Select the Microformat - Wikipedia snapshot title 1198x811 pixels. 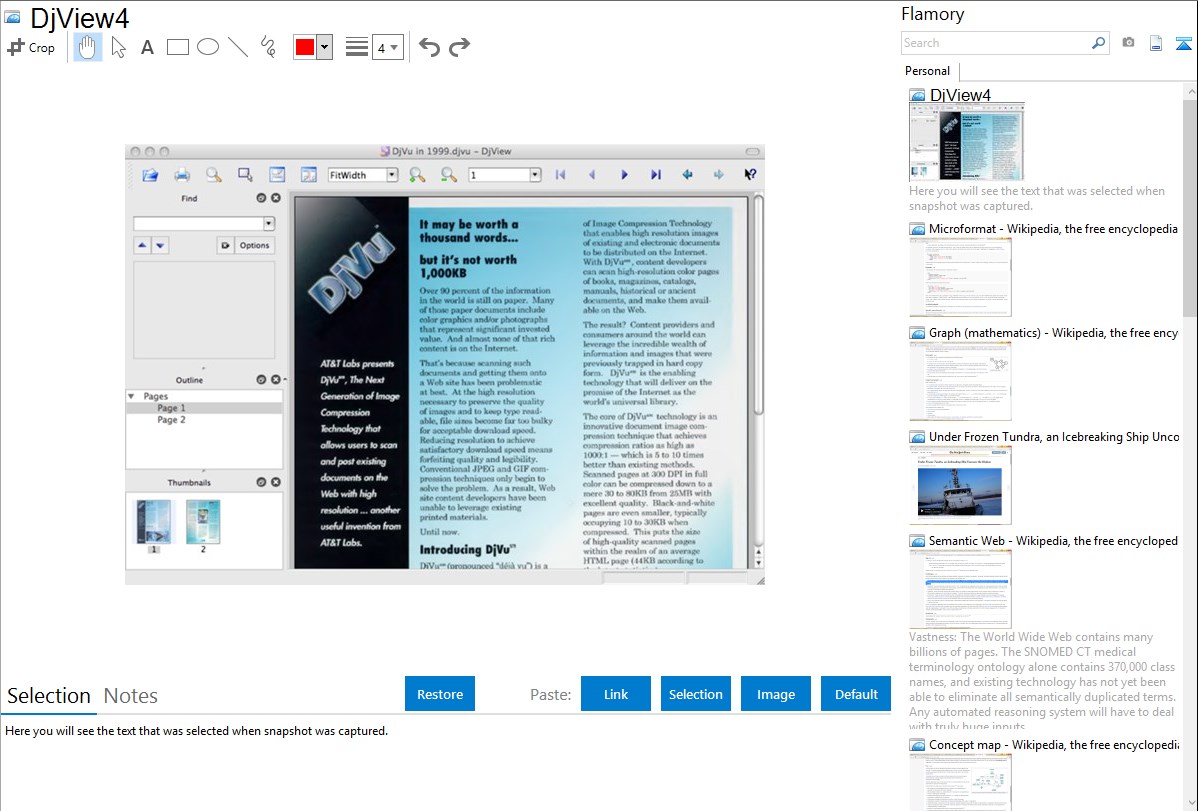coord(1053,229)
